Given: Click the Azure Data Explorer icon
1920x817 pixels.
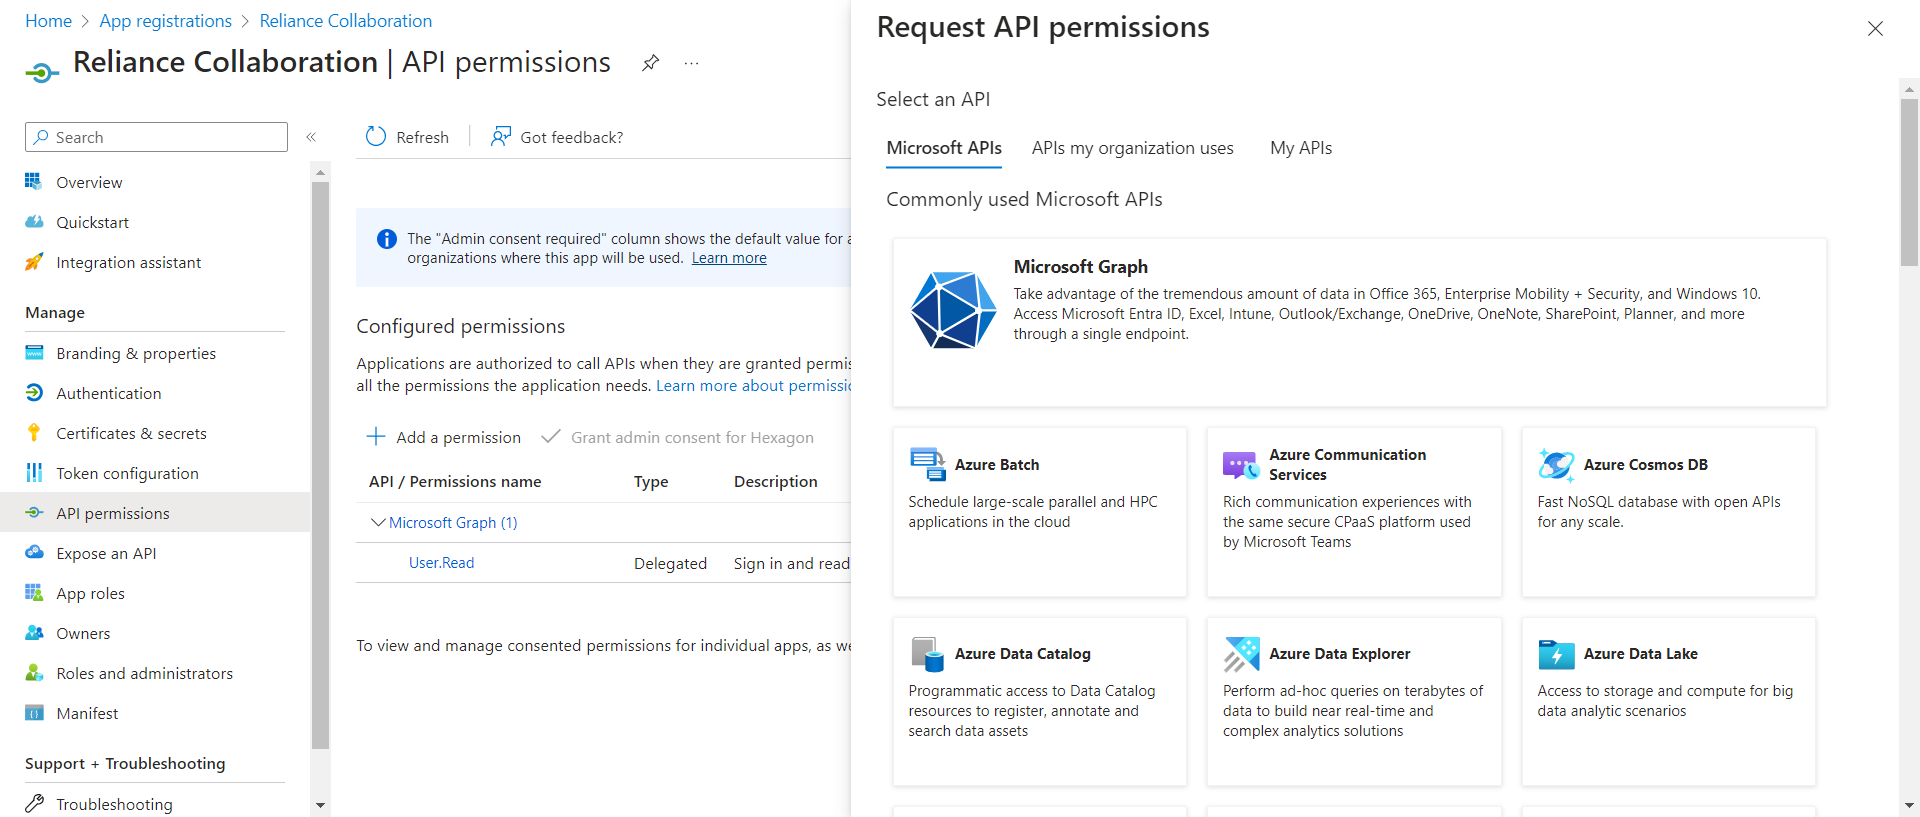Looking at the screenshot, I should click(x=1241, y=654).
